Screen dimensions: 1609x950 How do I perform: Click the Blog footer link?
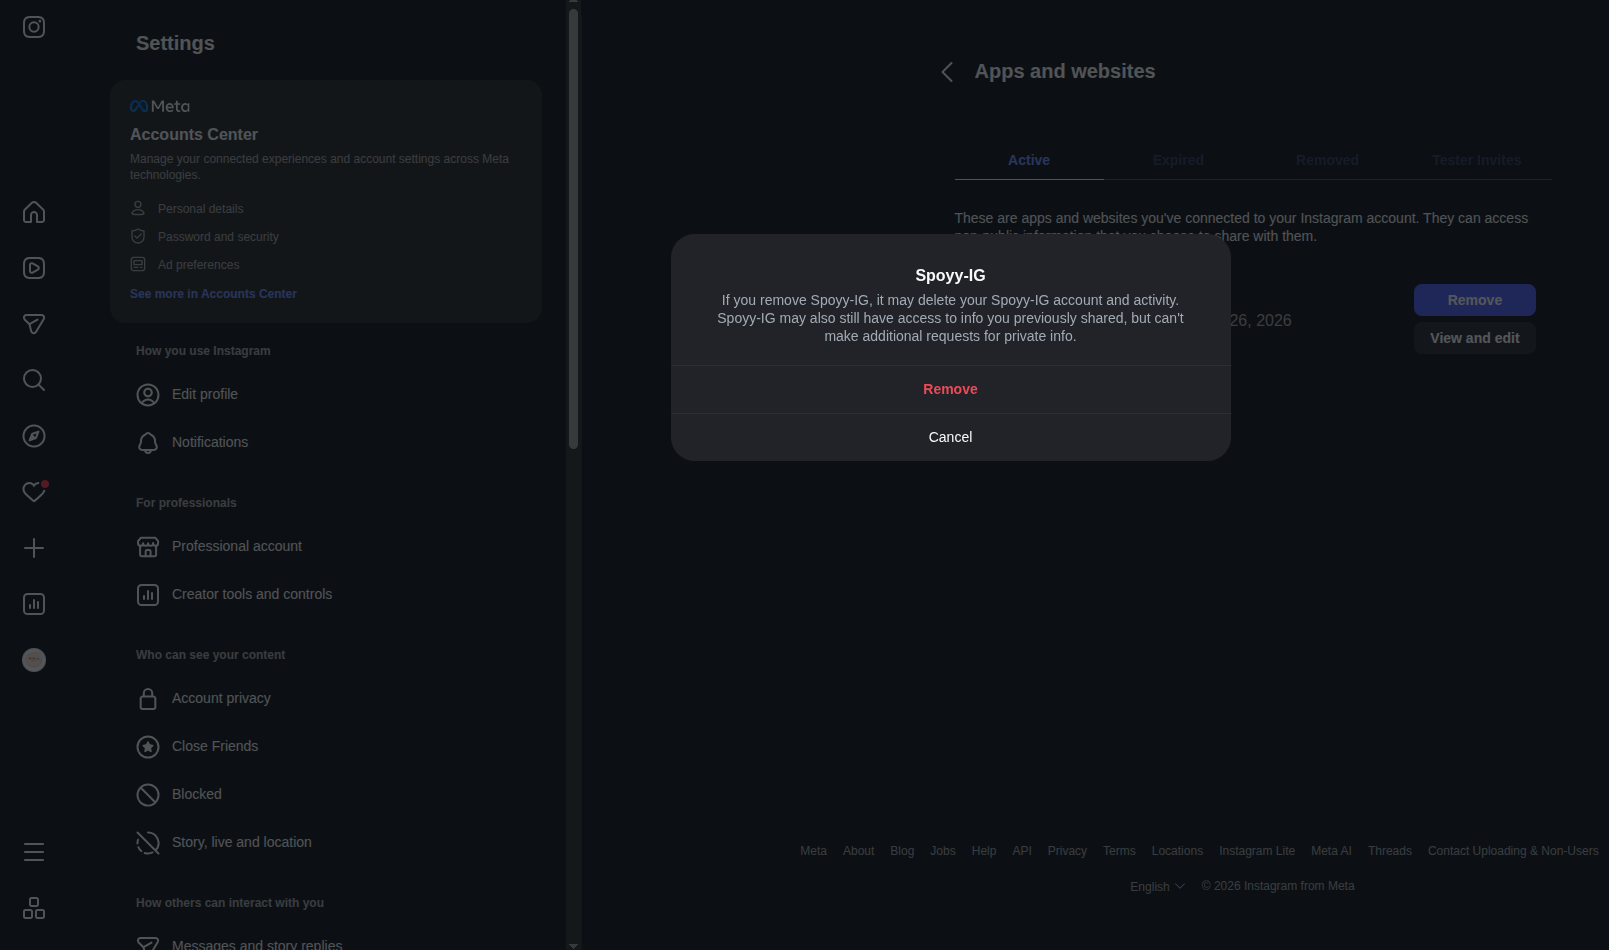coord(902,851)
